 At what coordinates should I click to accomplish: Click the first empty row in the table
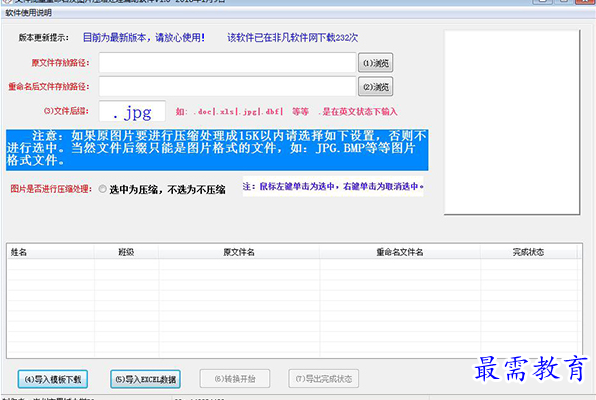(x=294, y=264)
